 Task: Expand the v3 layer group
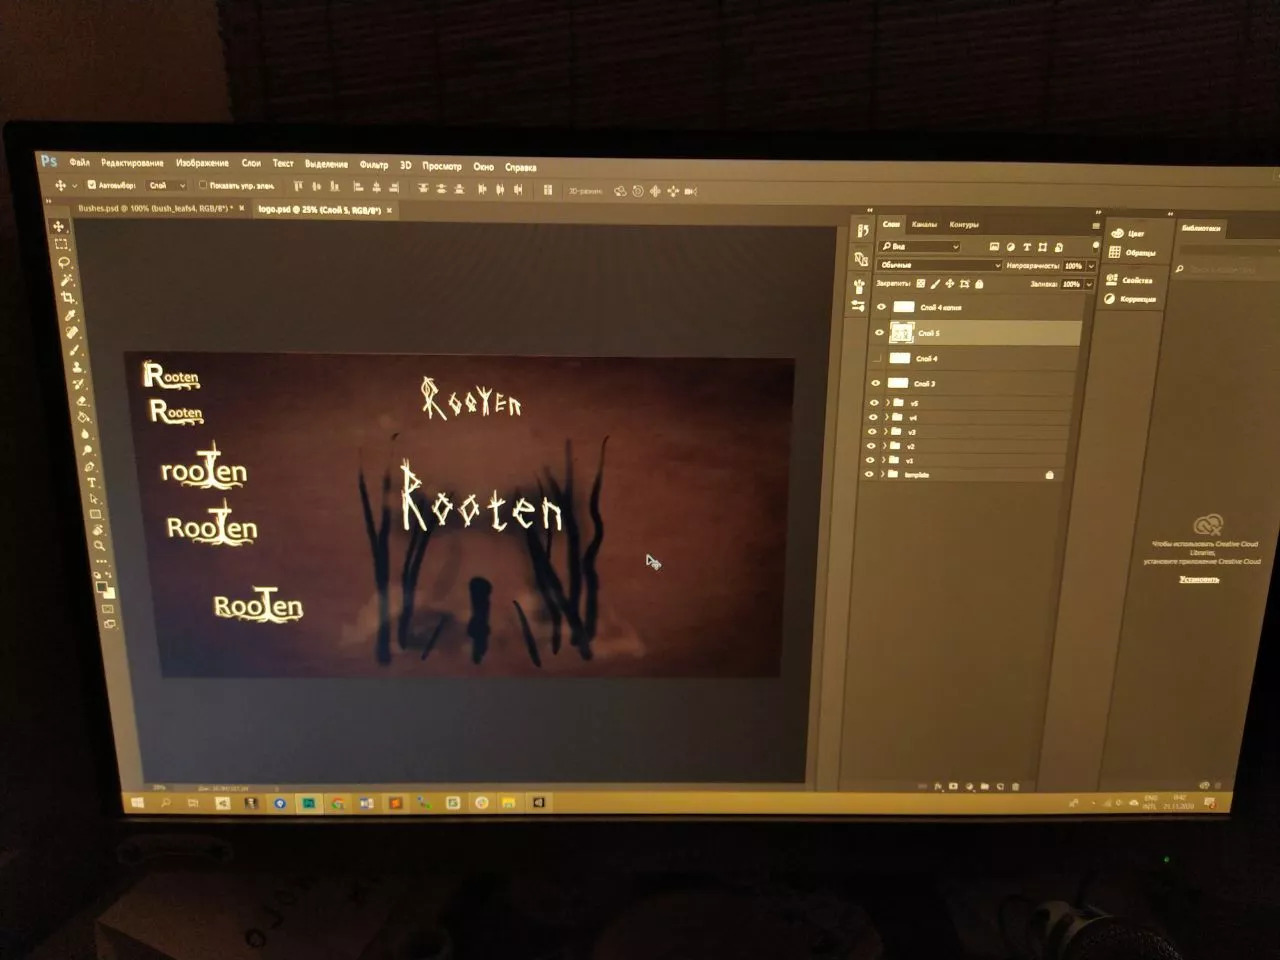pos(886,432)
